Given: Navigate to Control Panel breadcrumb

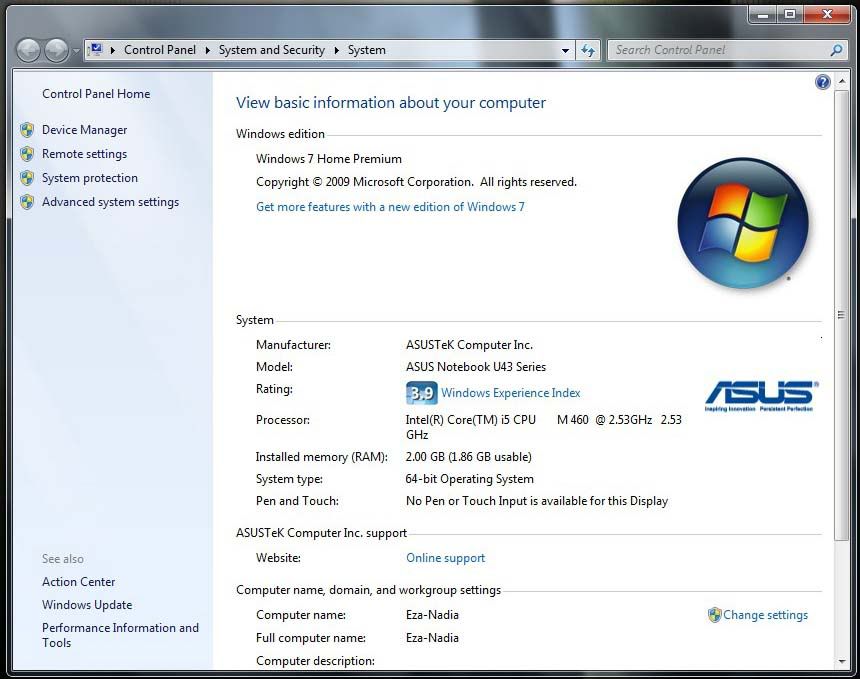Looking at the screenshot, I should pyautogui.click(x=160, y=50).
